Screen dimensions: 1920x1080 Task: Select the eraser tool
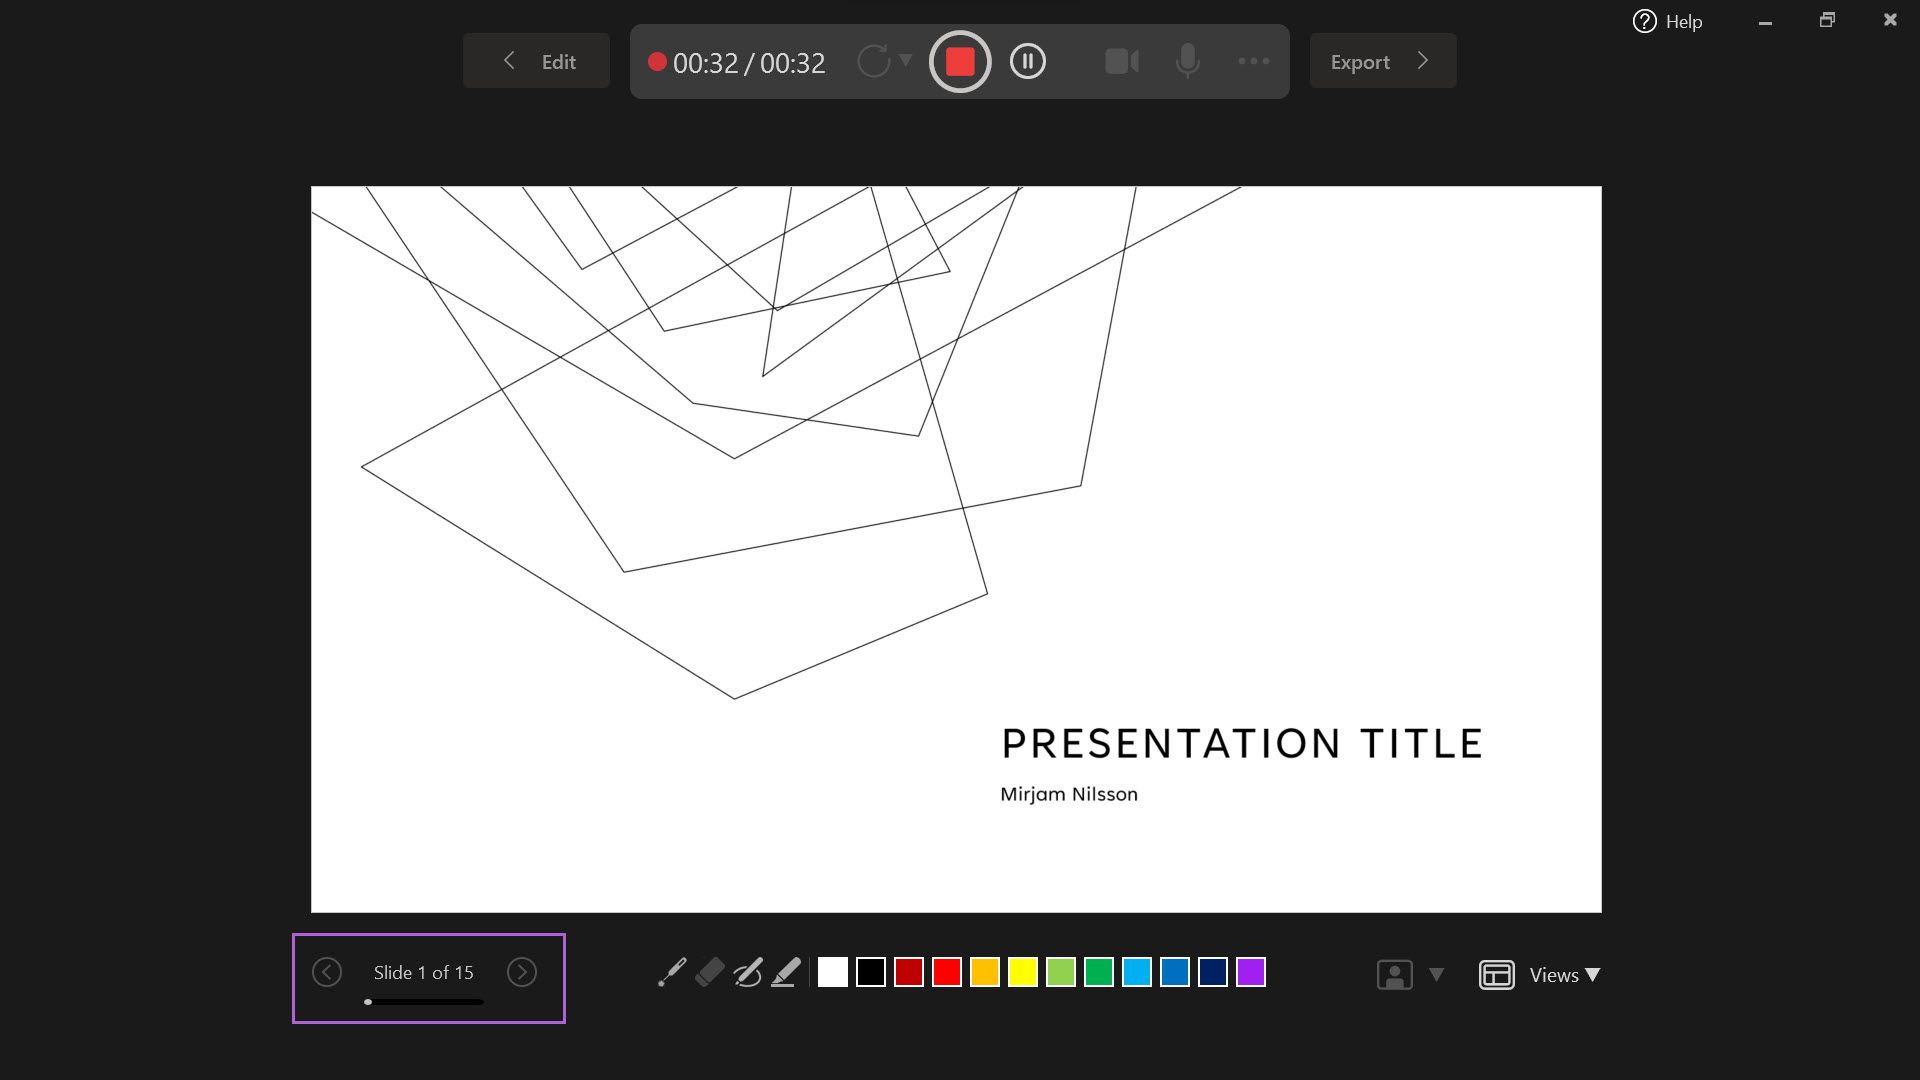pos(711,973)
